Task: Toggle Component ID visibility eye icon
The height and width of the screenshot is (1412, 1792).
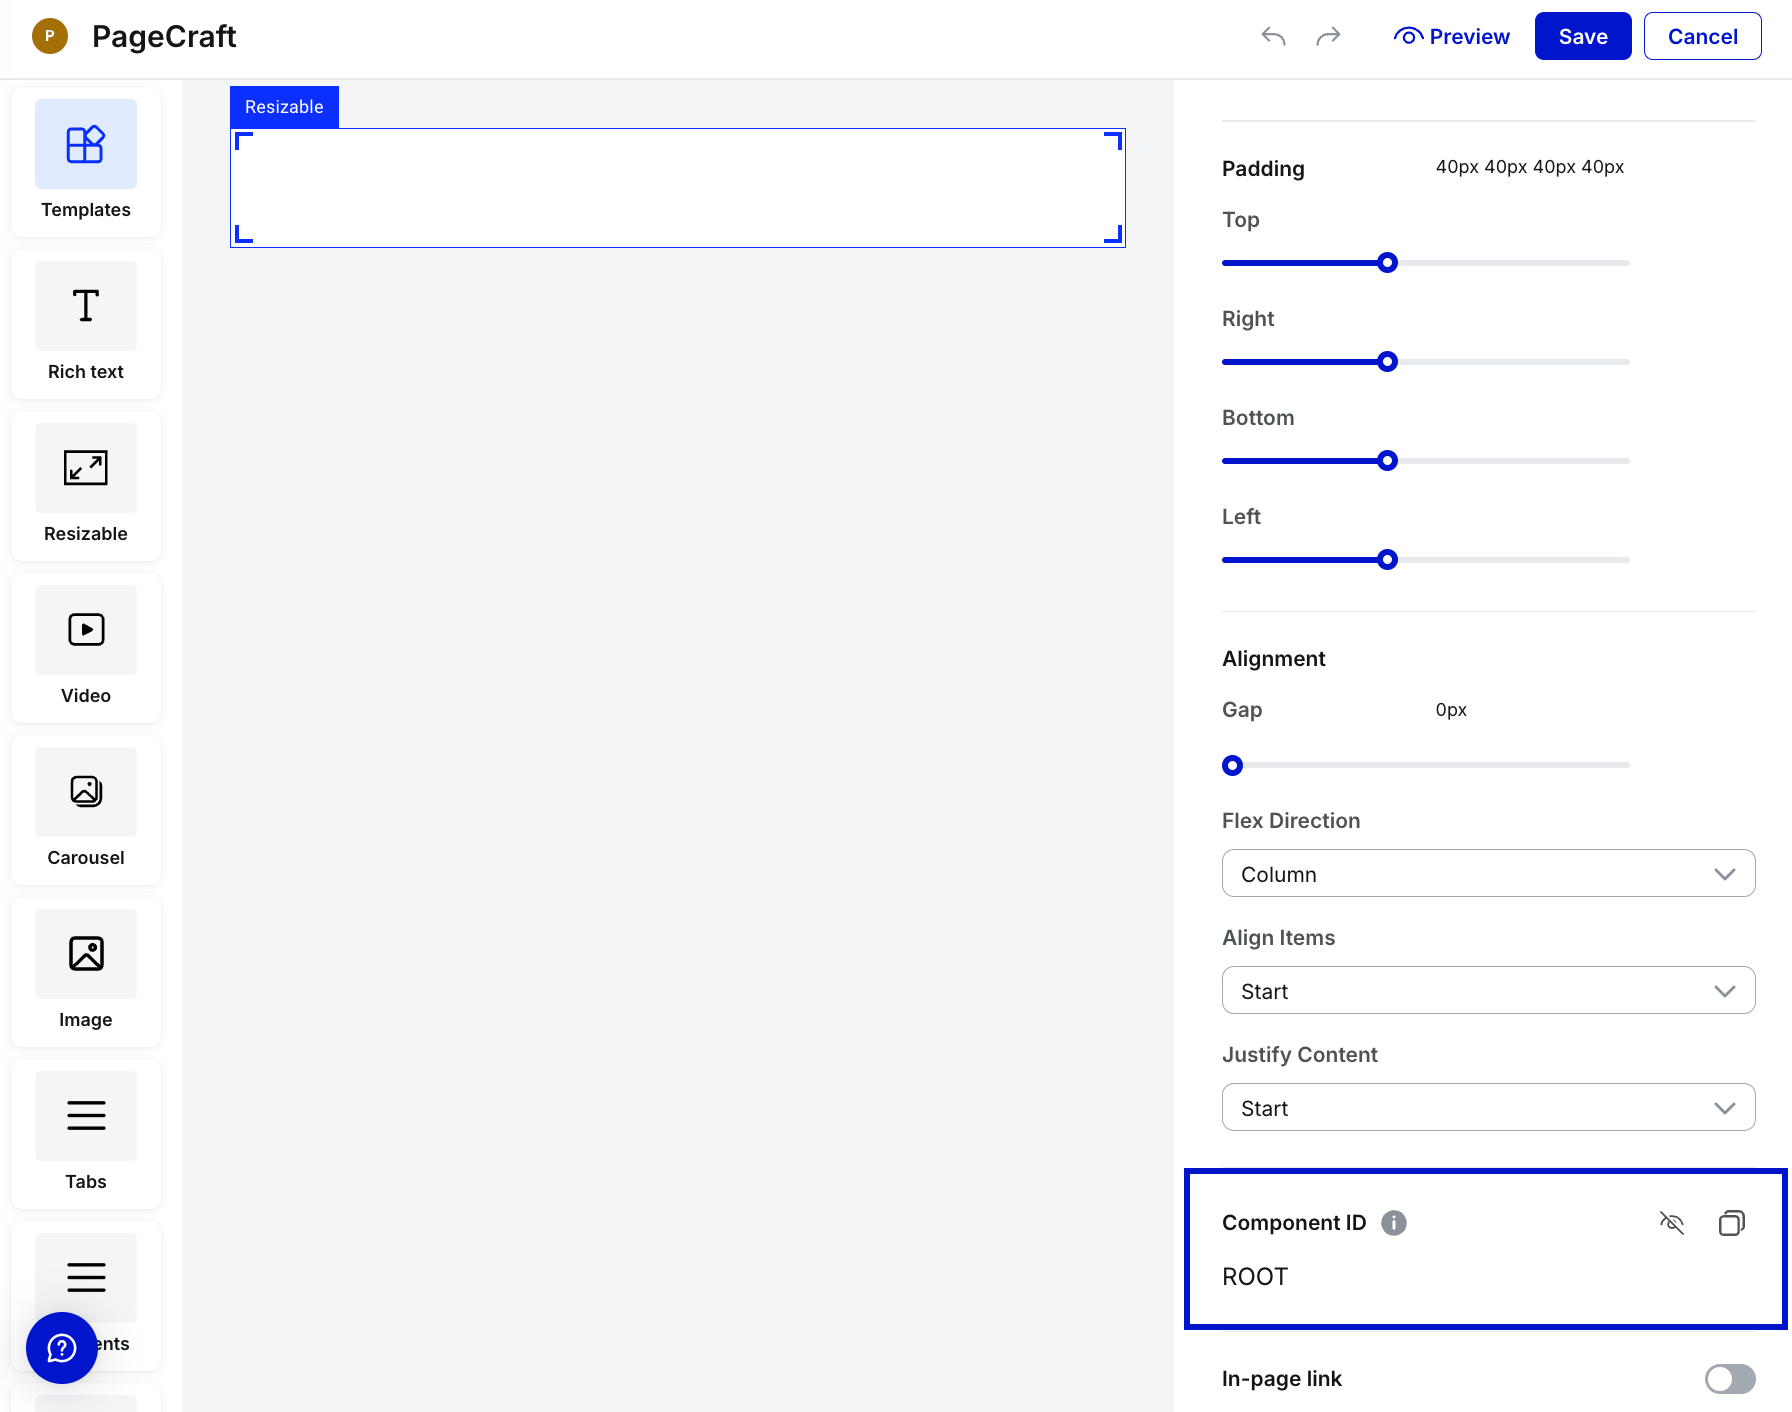Action: 1671,1223
